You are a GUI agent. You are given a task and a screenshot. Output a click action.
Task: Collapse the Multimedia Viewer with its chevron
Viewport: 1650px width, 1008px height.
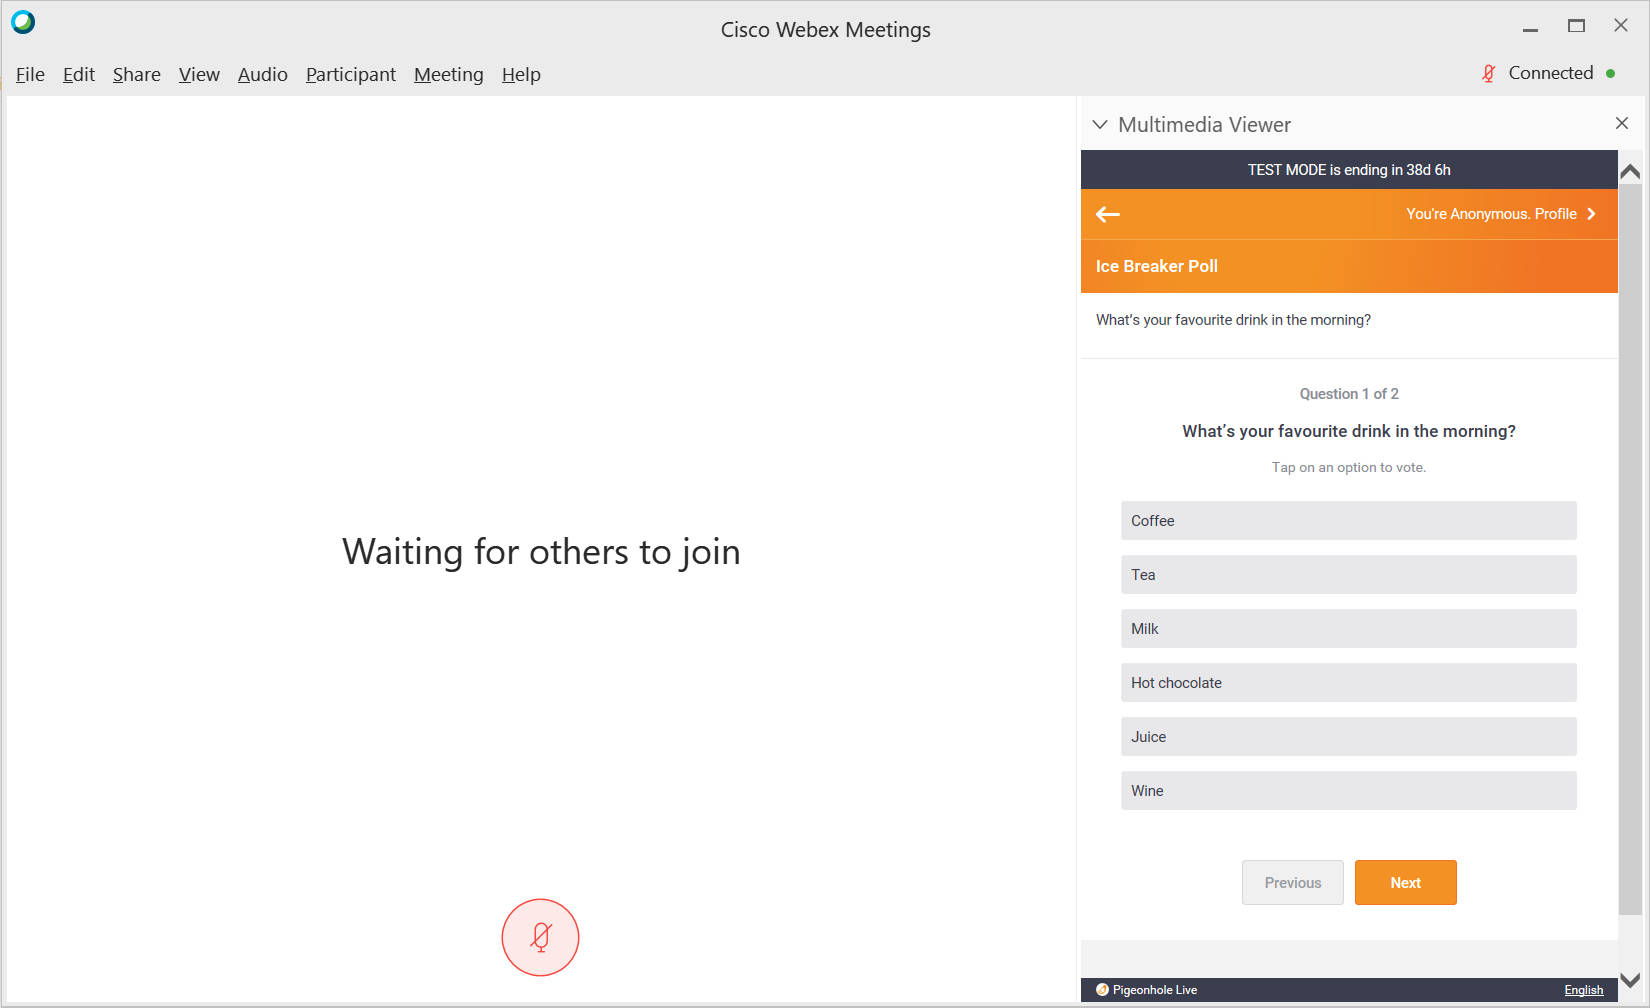pyautogui.click(x=1100, y=124)
